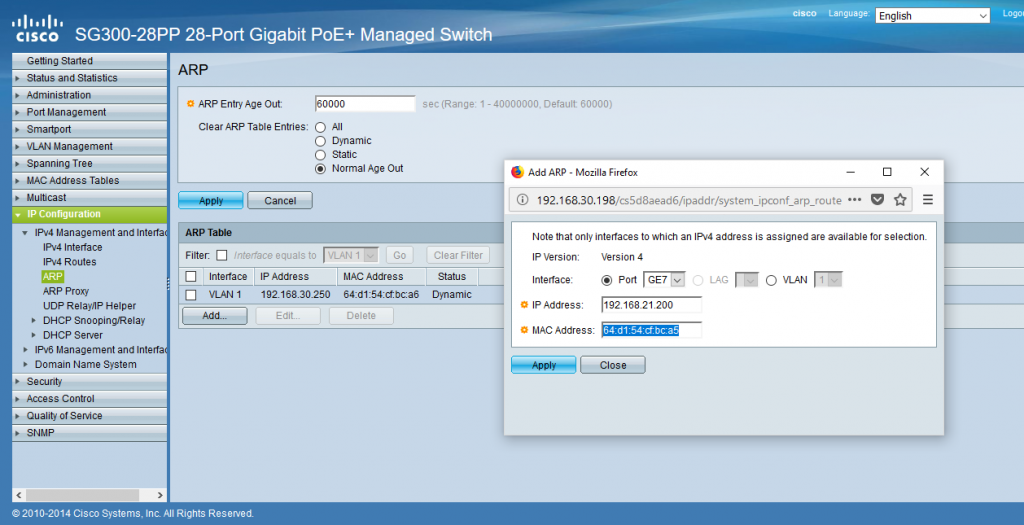Click the Firefox logo in Add ARP title bar

click(517, 172)
